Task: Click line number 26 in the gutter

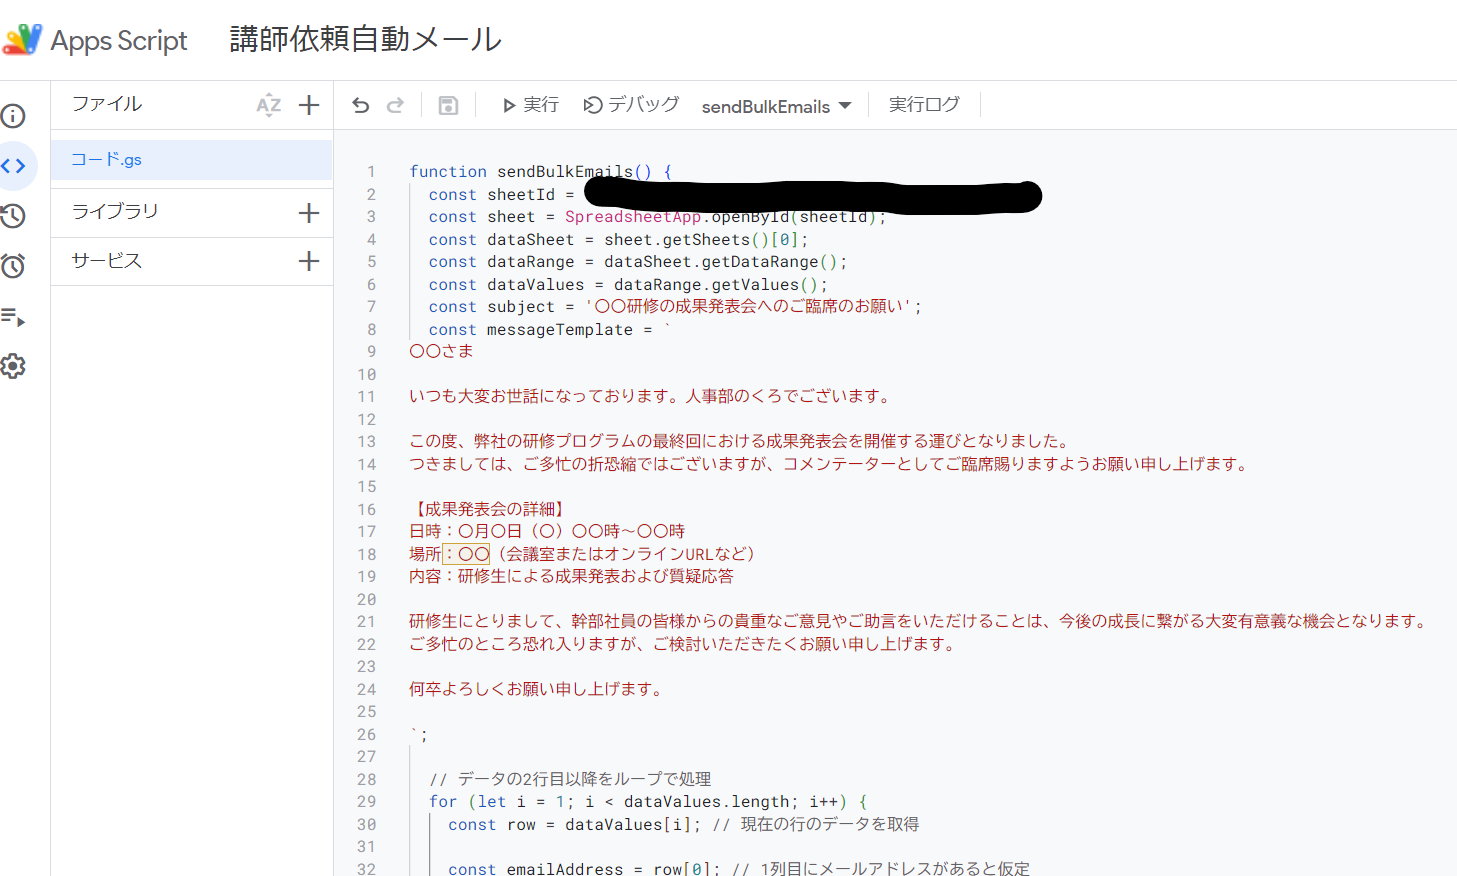Action: coord(367,734)
